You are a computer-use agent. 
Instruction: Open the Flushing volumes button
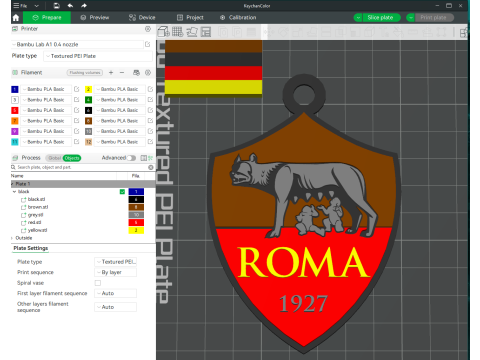coord(85,73)
